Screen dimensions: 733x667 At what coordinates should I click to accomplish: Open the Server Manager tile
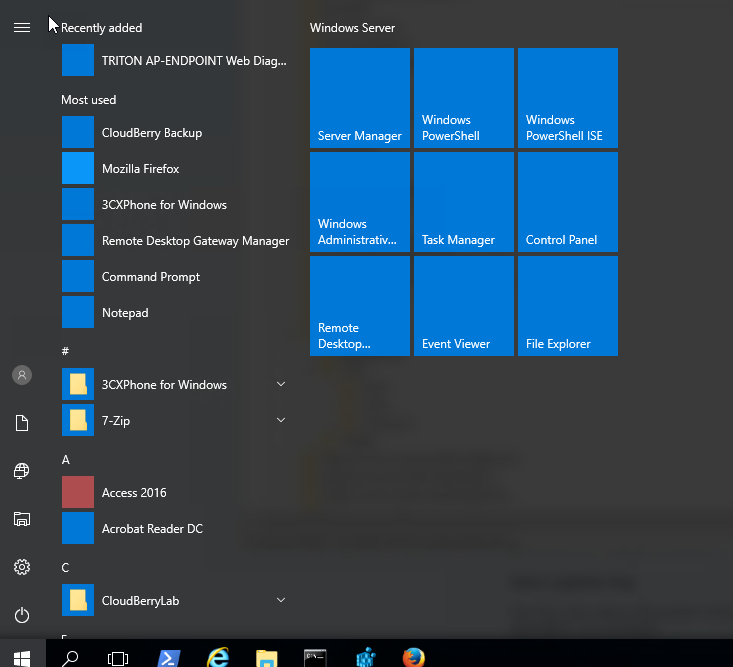pos(360,98)
